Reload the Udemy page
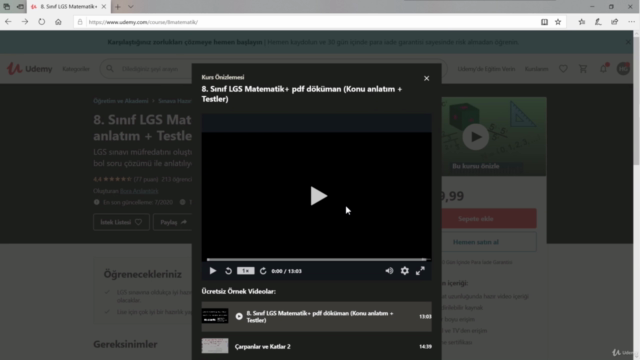640x360 pixels. pos(42,22)
